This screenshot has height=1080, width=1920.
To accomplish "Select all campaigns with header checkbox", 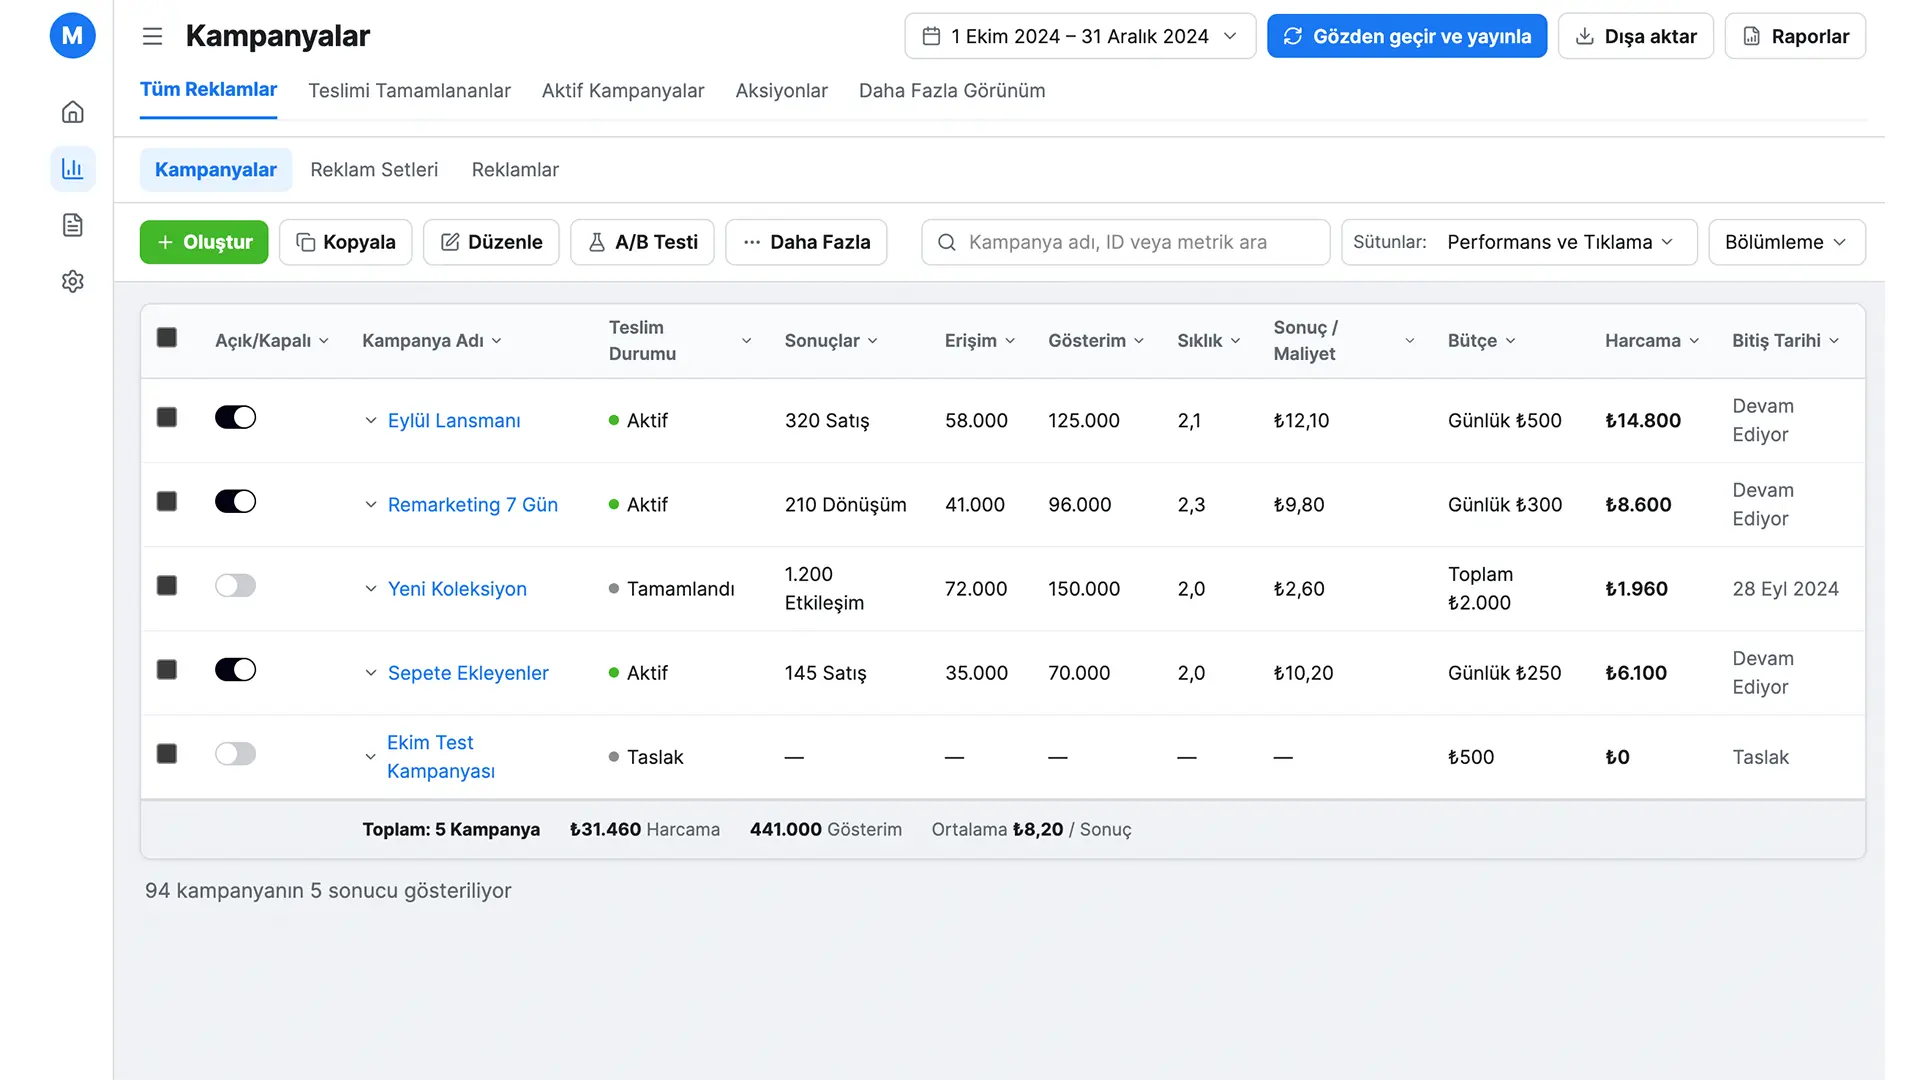I will [x=167, y=338].
